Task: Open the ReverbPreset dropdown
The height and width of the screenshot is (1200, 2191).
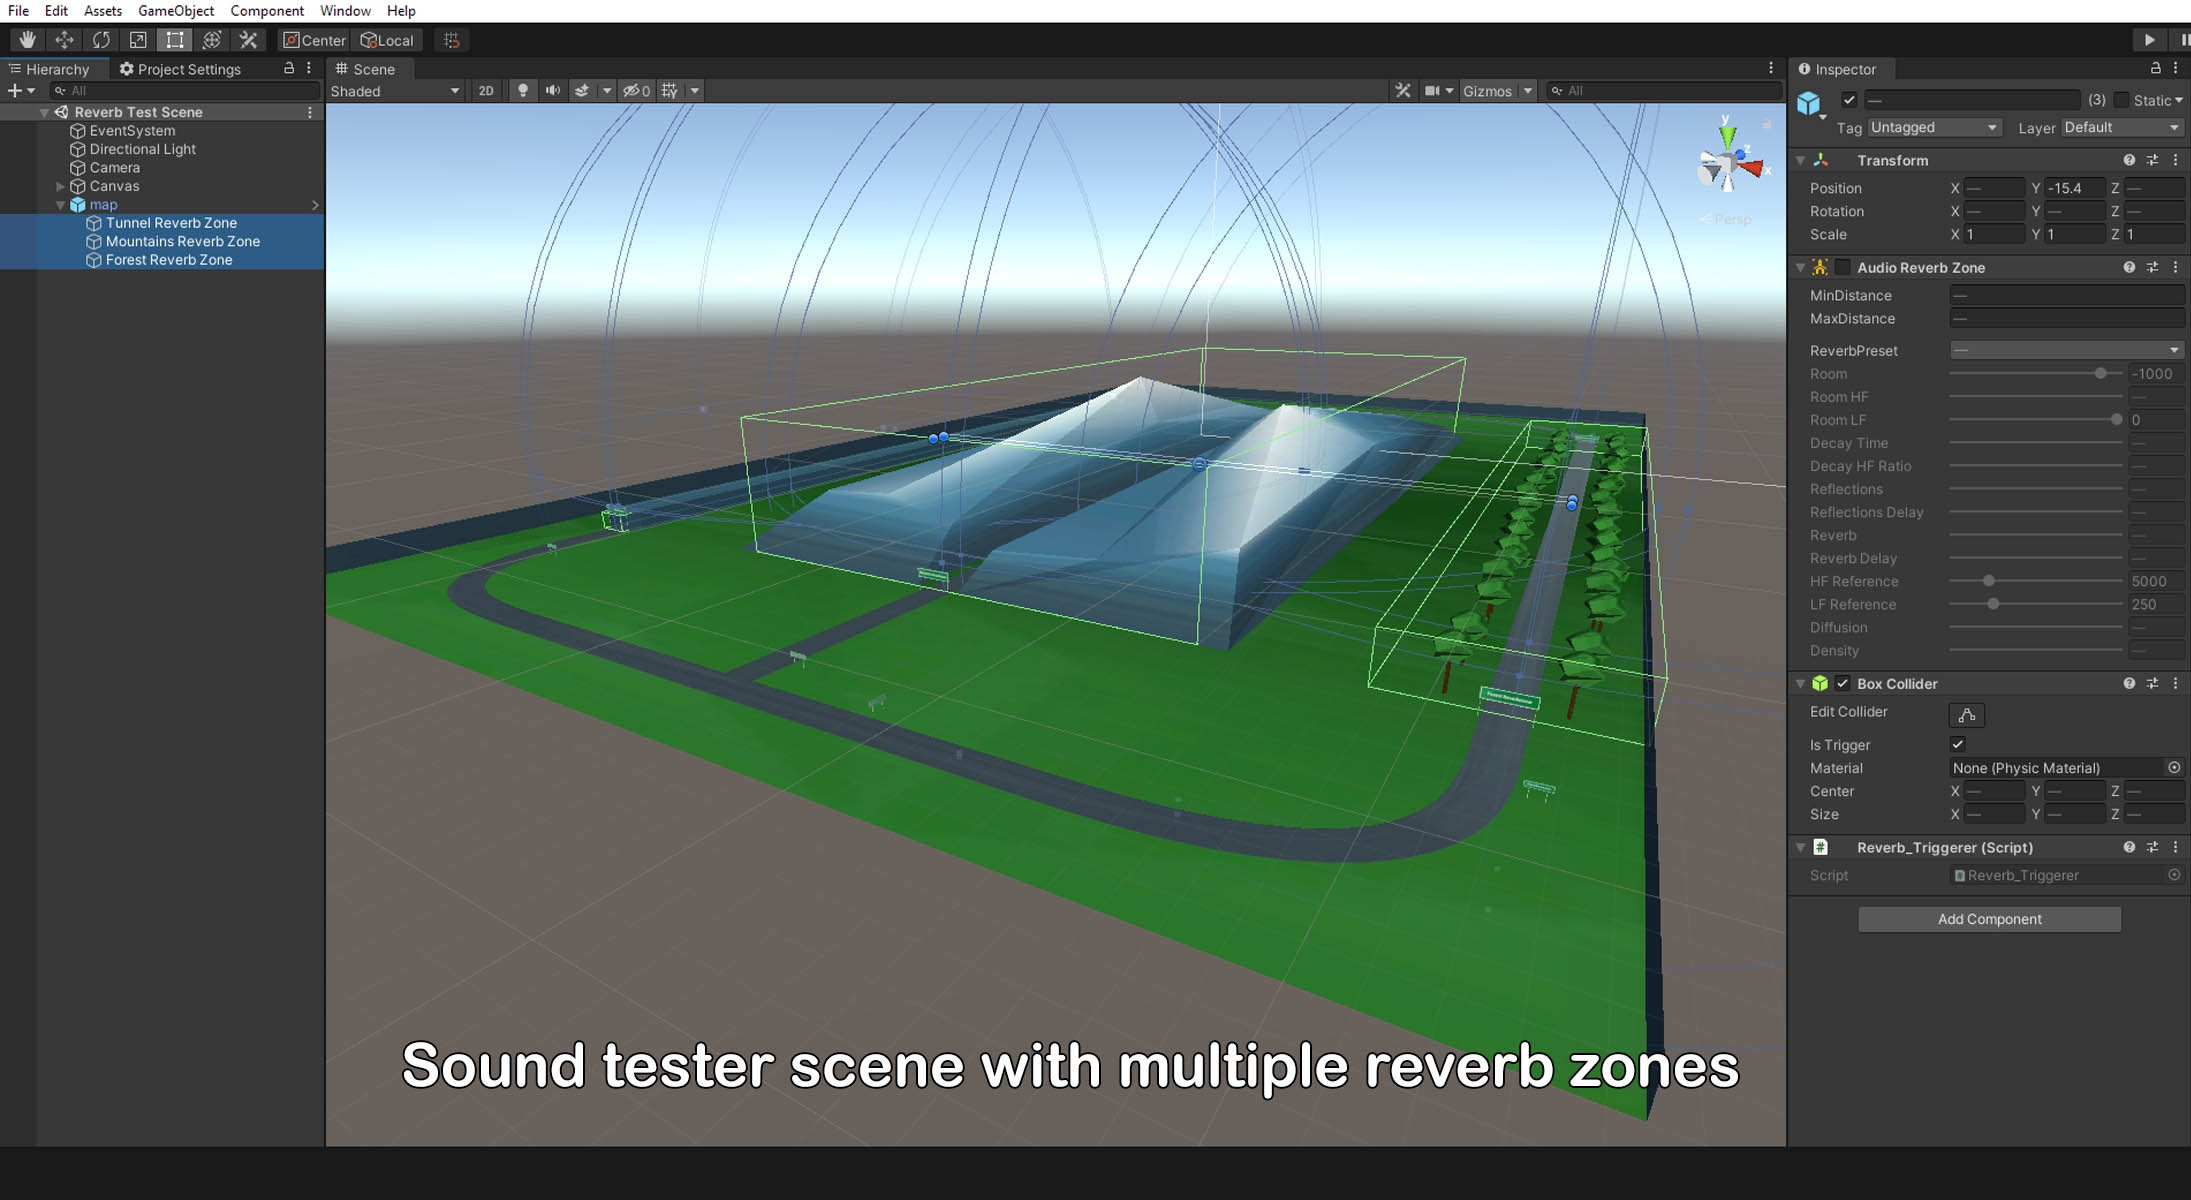Action: (2065, 350)
